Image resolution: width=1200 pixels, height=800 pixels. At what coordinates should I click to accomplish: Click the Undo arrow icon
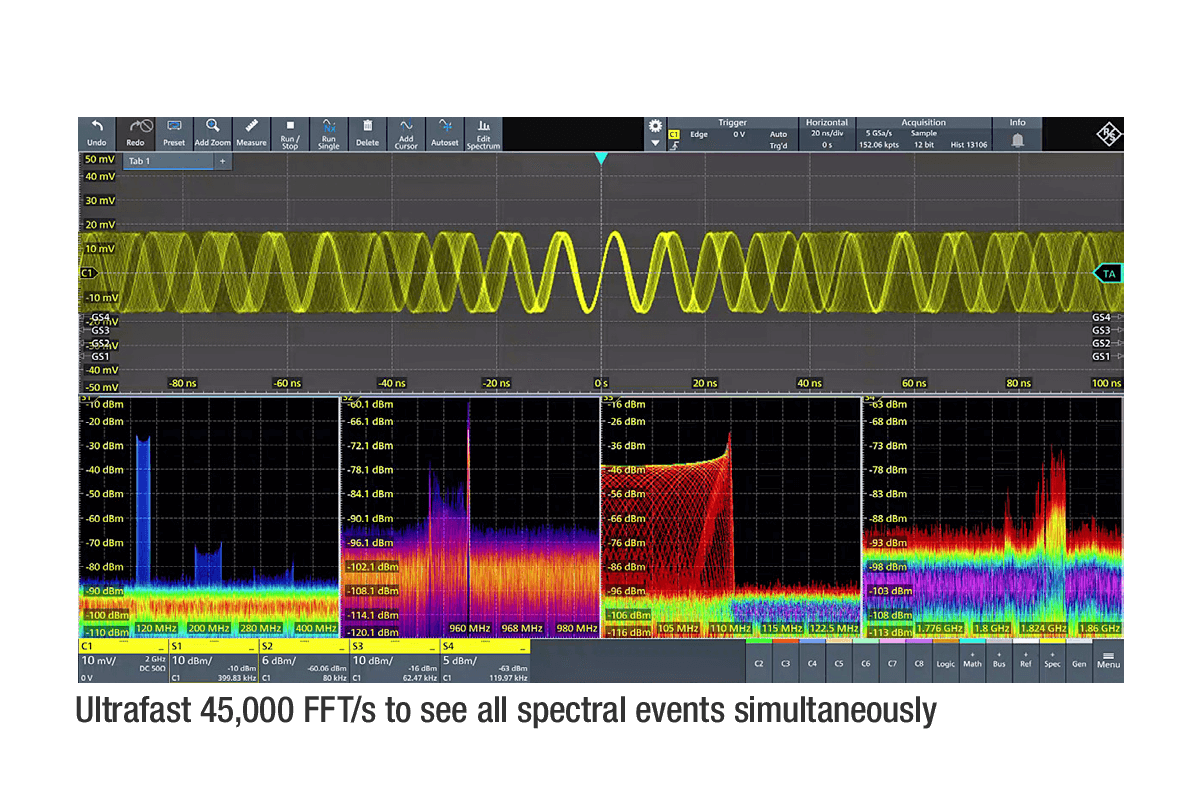[97, 127]
